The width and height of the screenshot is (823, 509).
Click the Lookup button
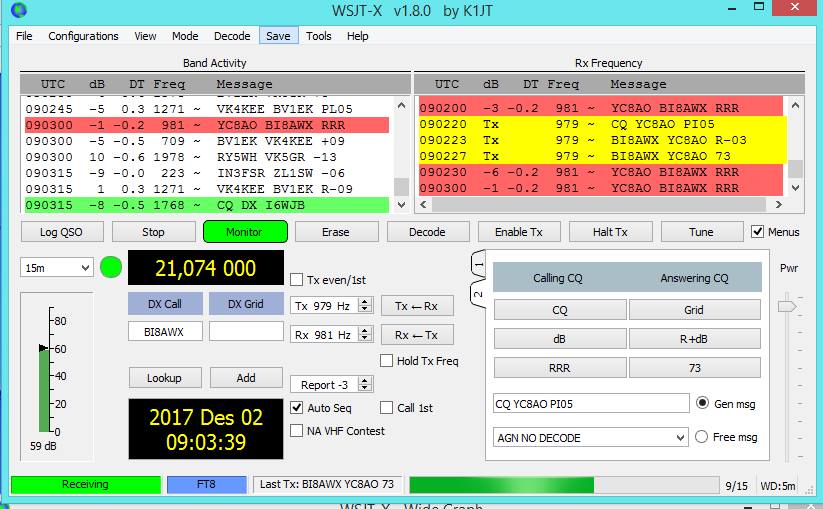point(165,377)
